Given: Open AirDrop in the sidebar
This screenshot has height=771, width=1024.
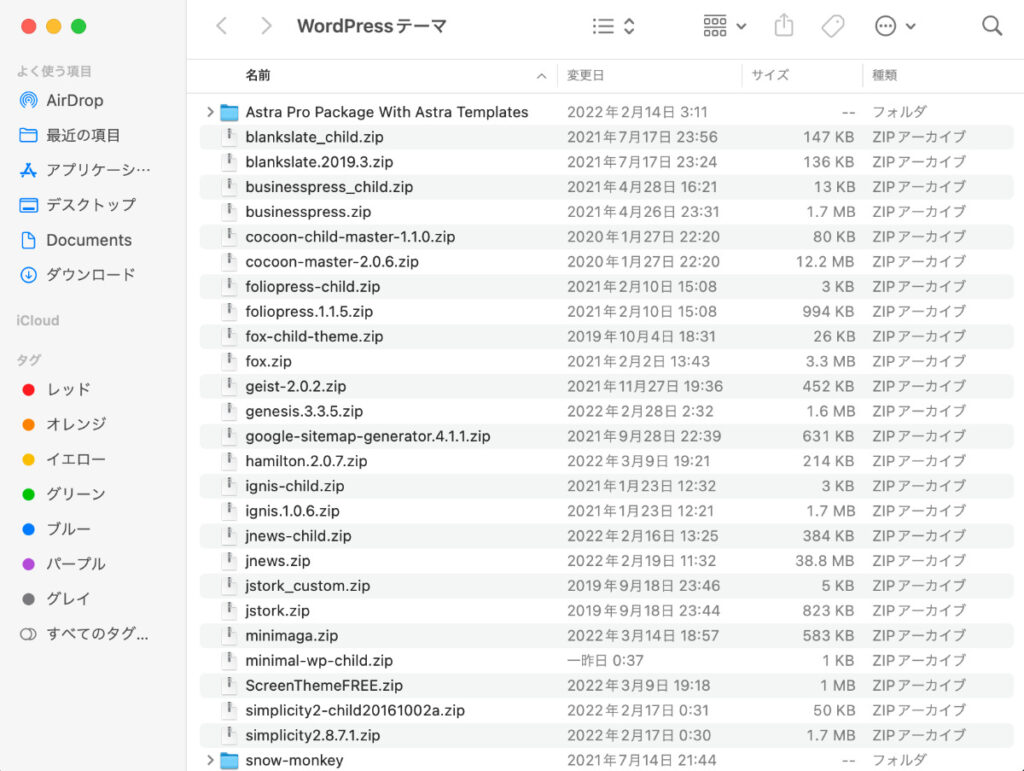Looking at the screenshot, I should tap(74, 101).
